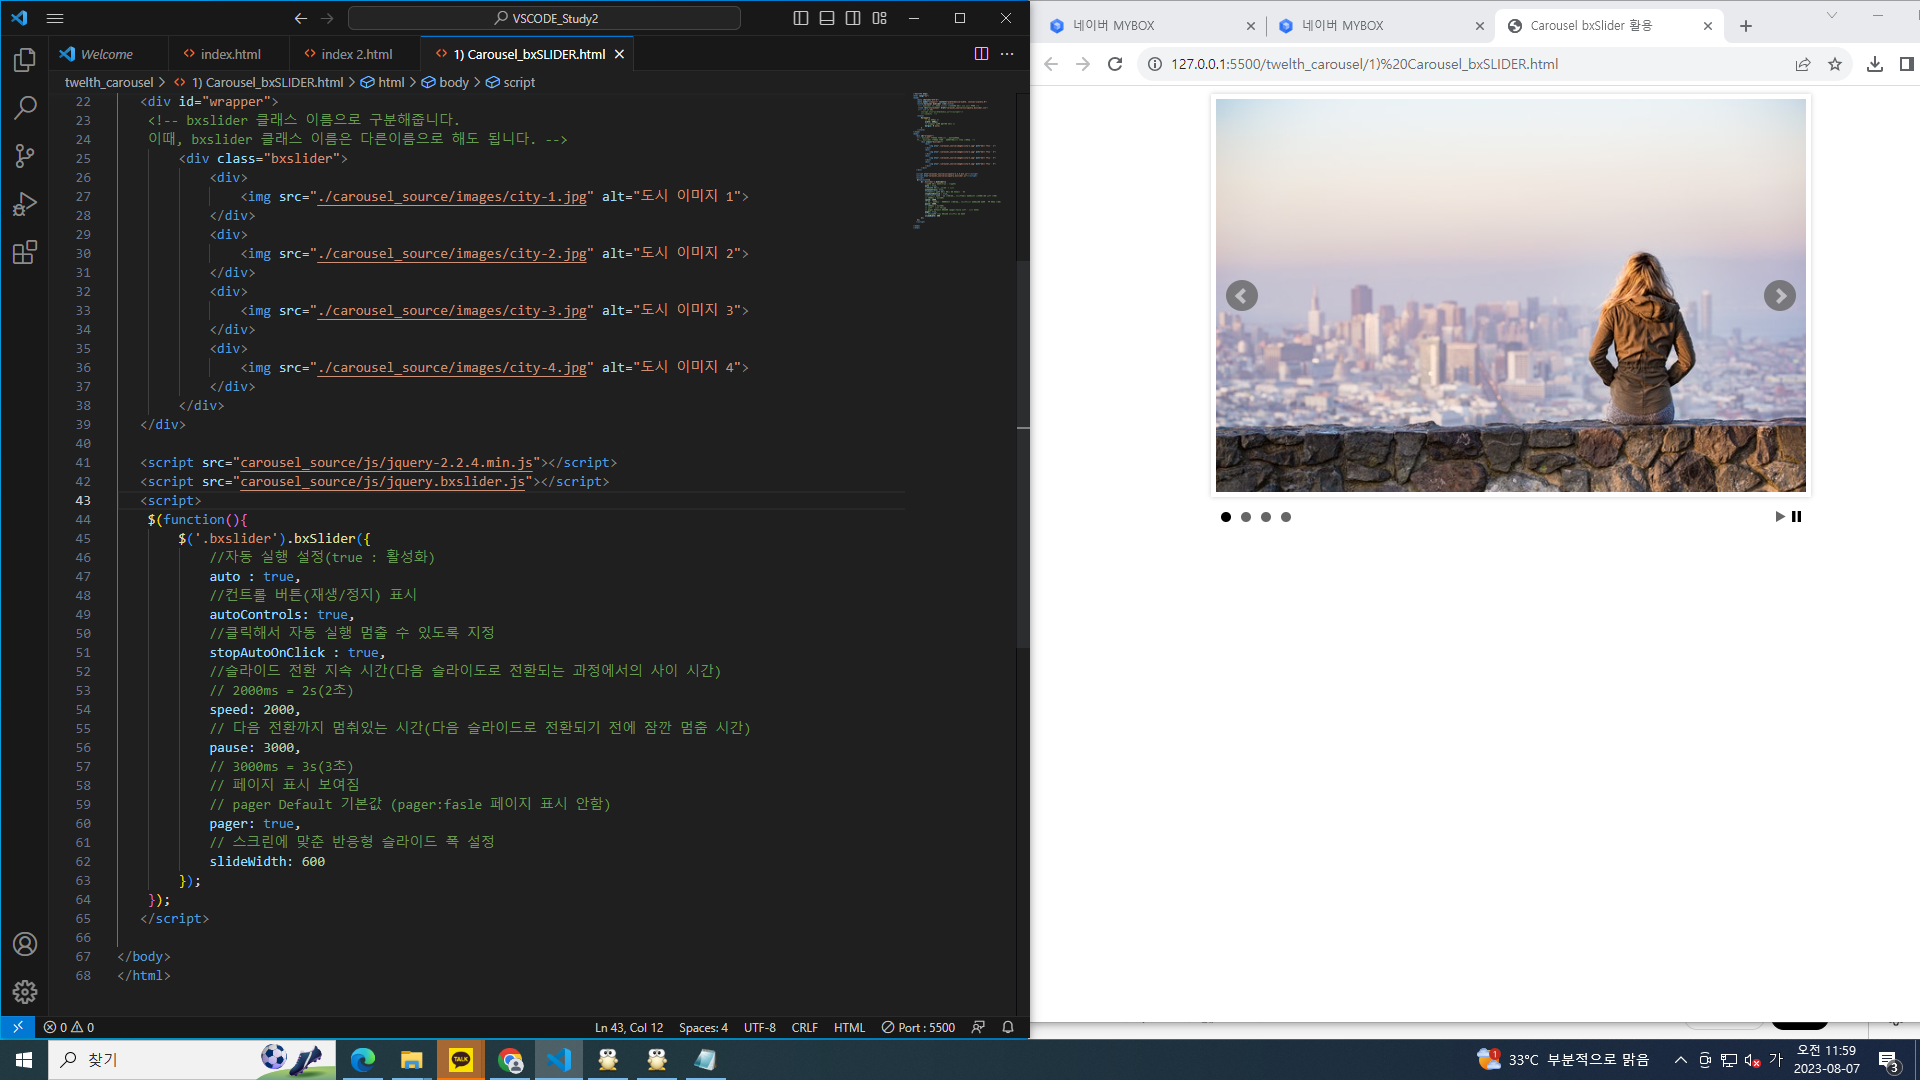
Task: Select the second slider pager dot
Action: point(1246,517)
